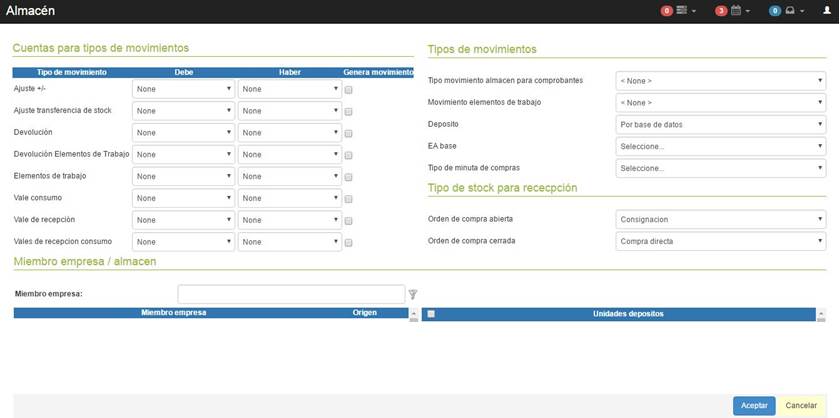Click the filter funnel icon beside Miembro empresa
The width and height of the screenshot is (840, 418).
(x=412, y=294)
